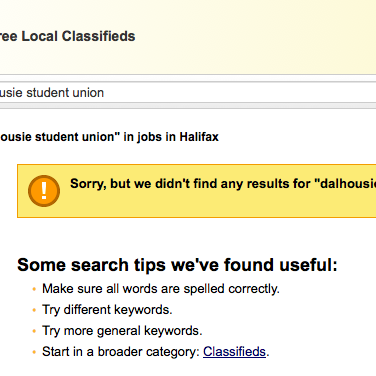376x376 pixels.
Task: Click the "student union" in jobs in Halifax heading
Action: click(x=109, y=137)
